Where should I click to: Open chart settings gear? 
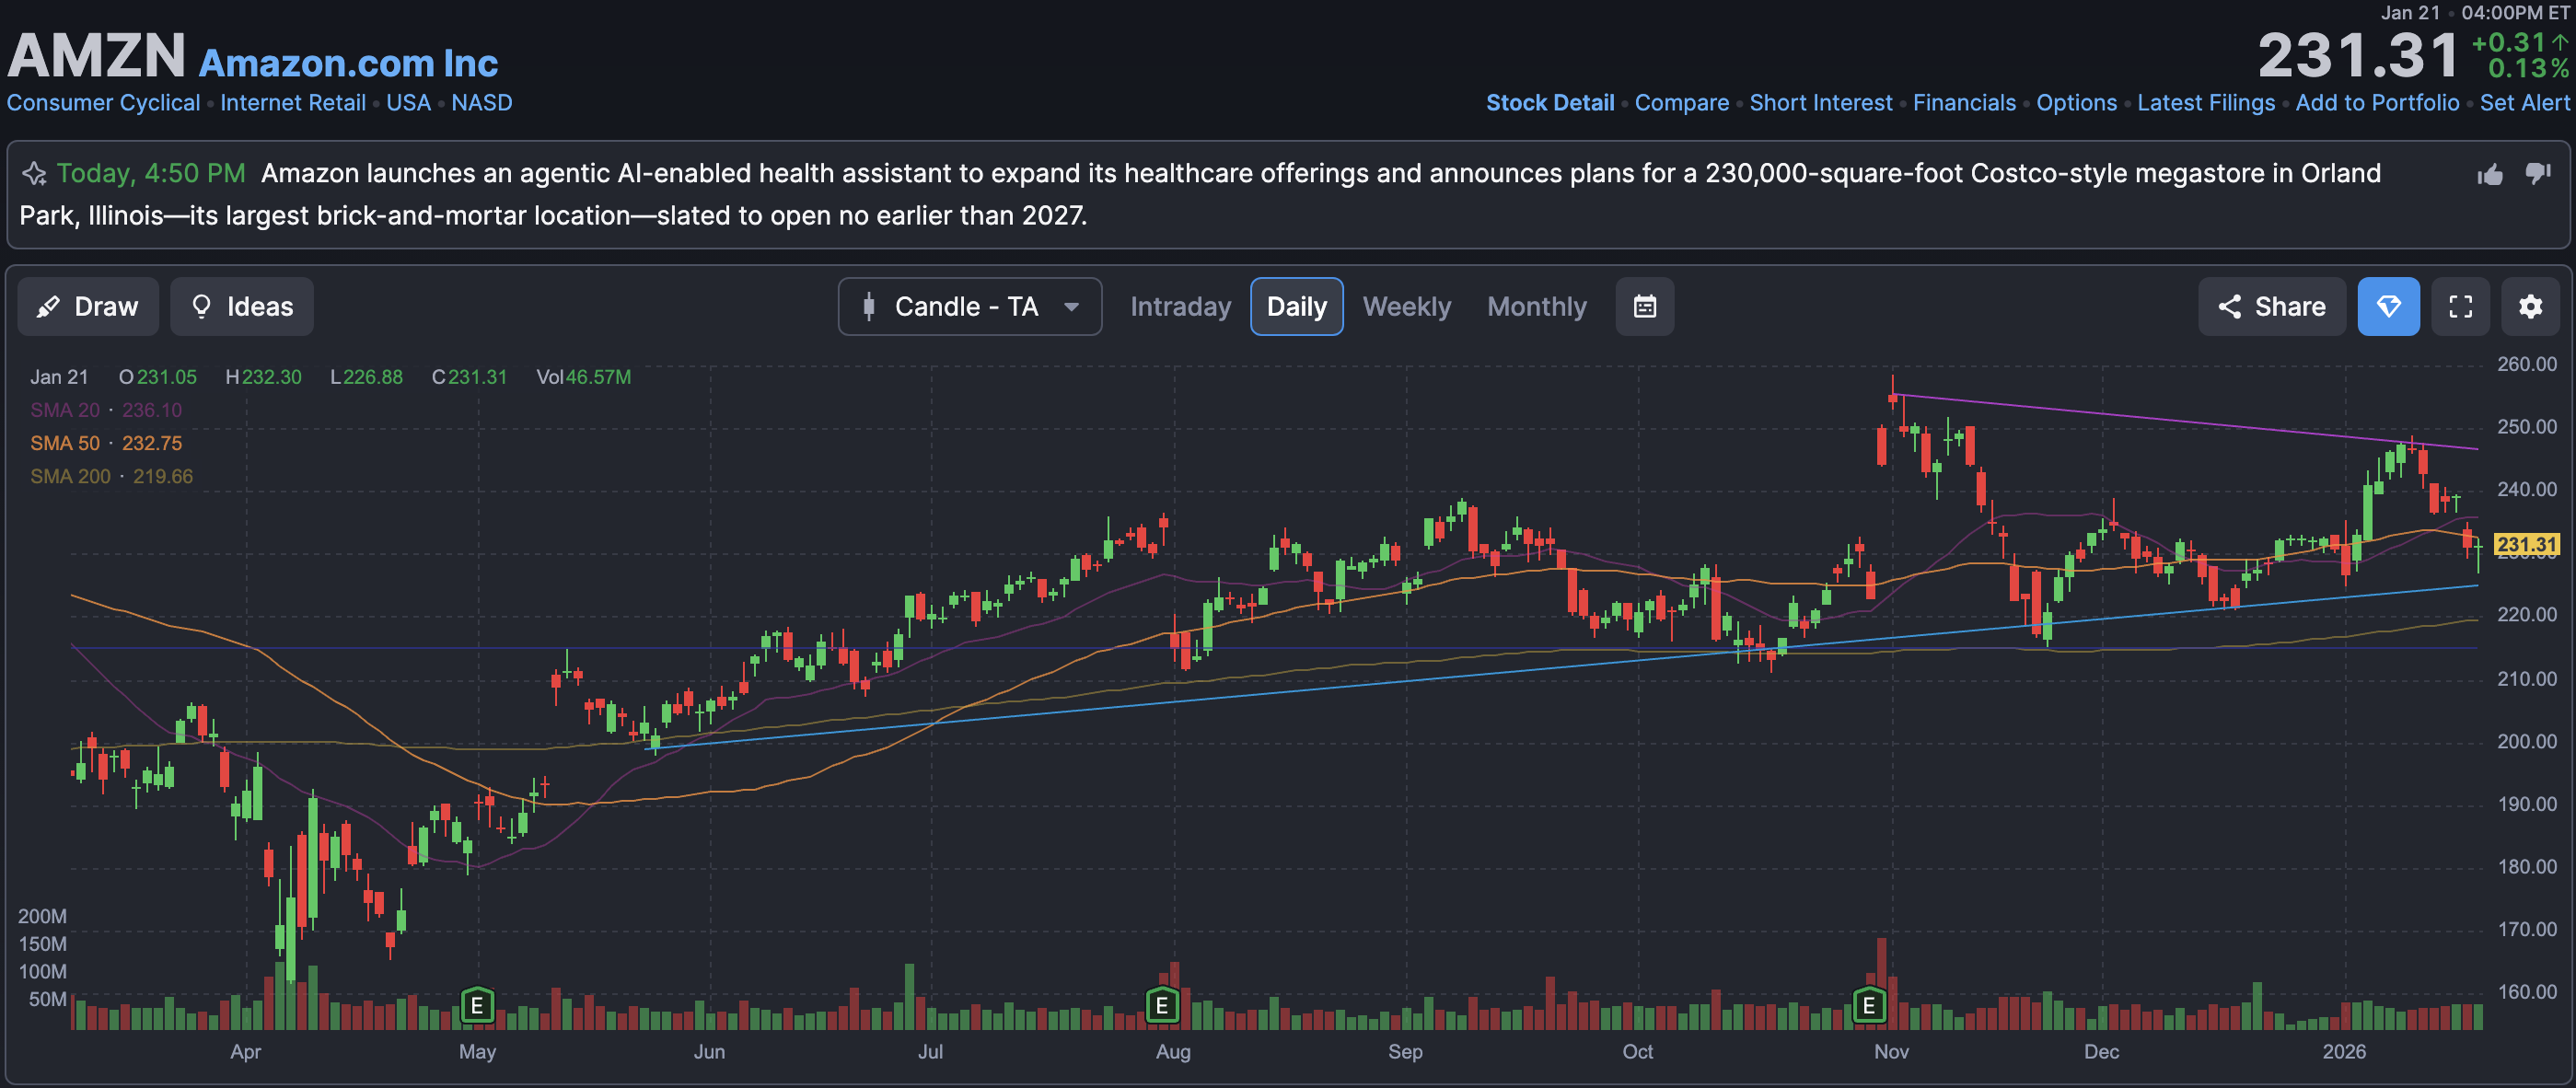pos(2530,306)
